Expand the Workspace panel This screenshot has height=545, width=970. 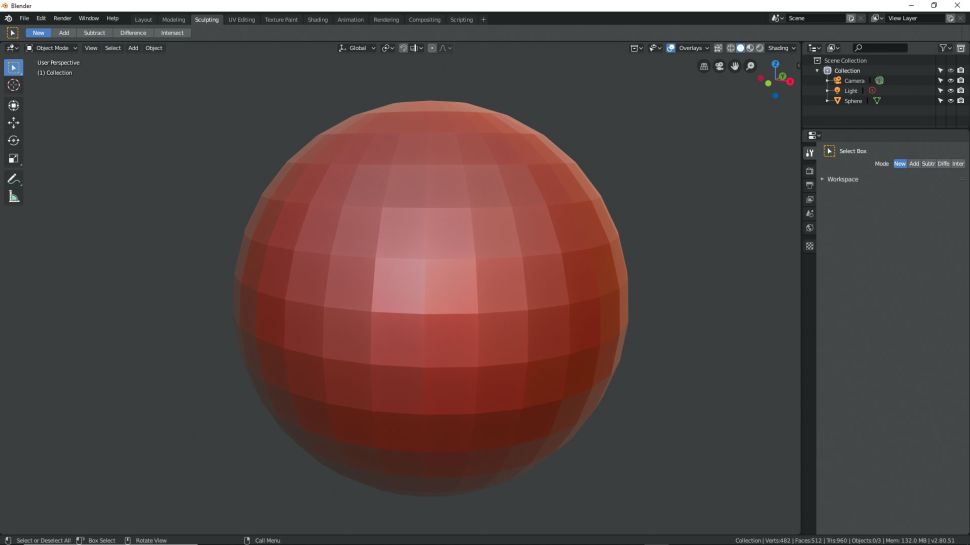click(x=842, y=179)
